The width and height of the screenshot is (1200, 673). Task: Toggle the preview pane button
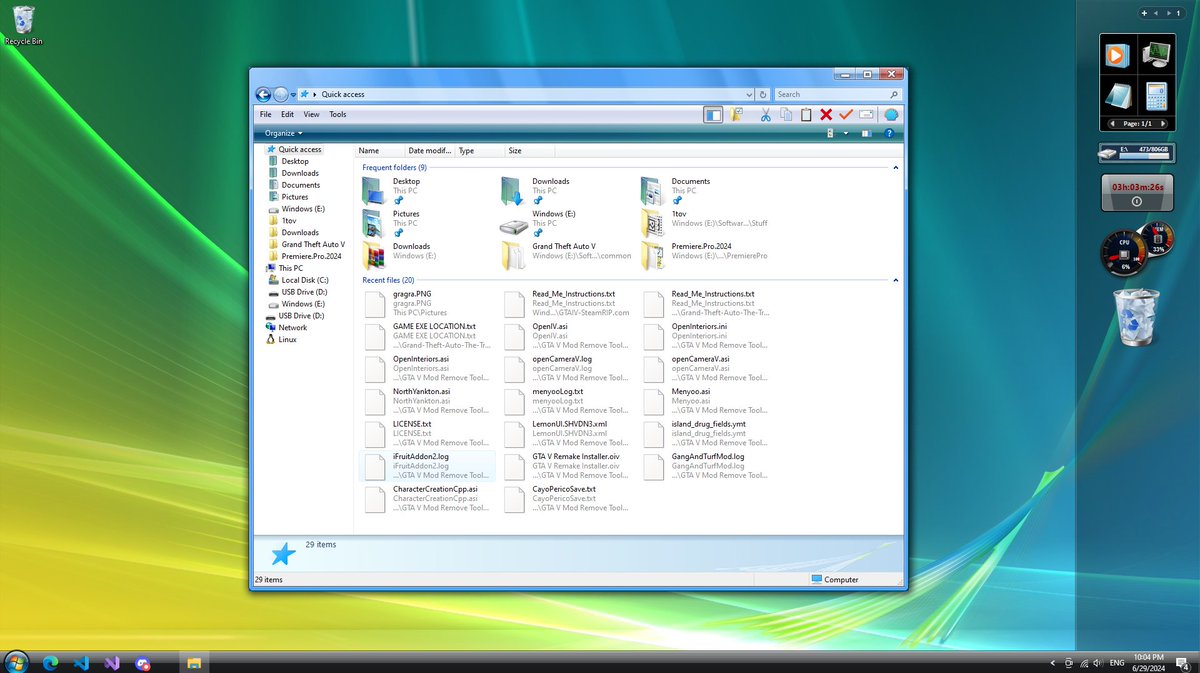(866, 133)
